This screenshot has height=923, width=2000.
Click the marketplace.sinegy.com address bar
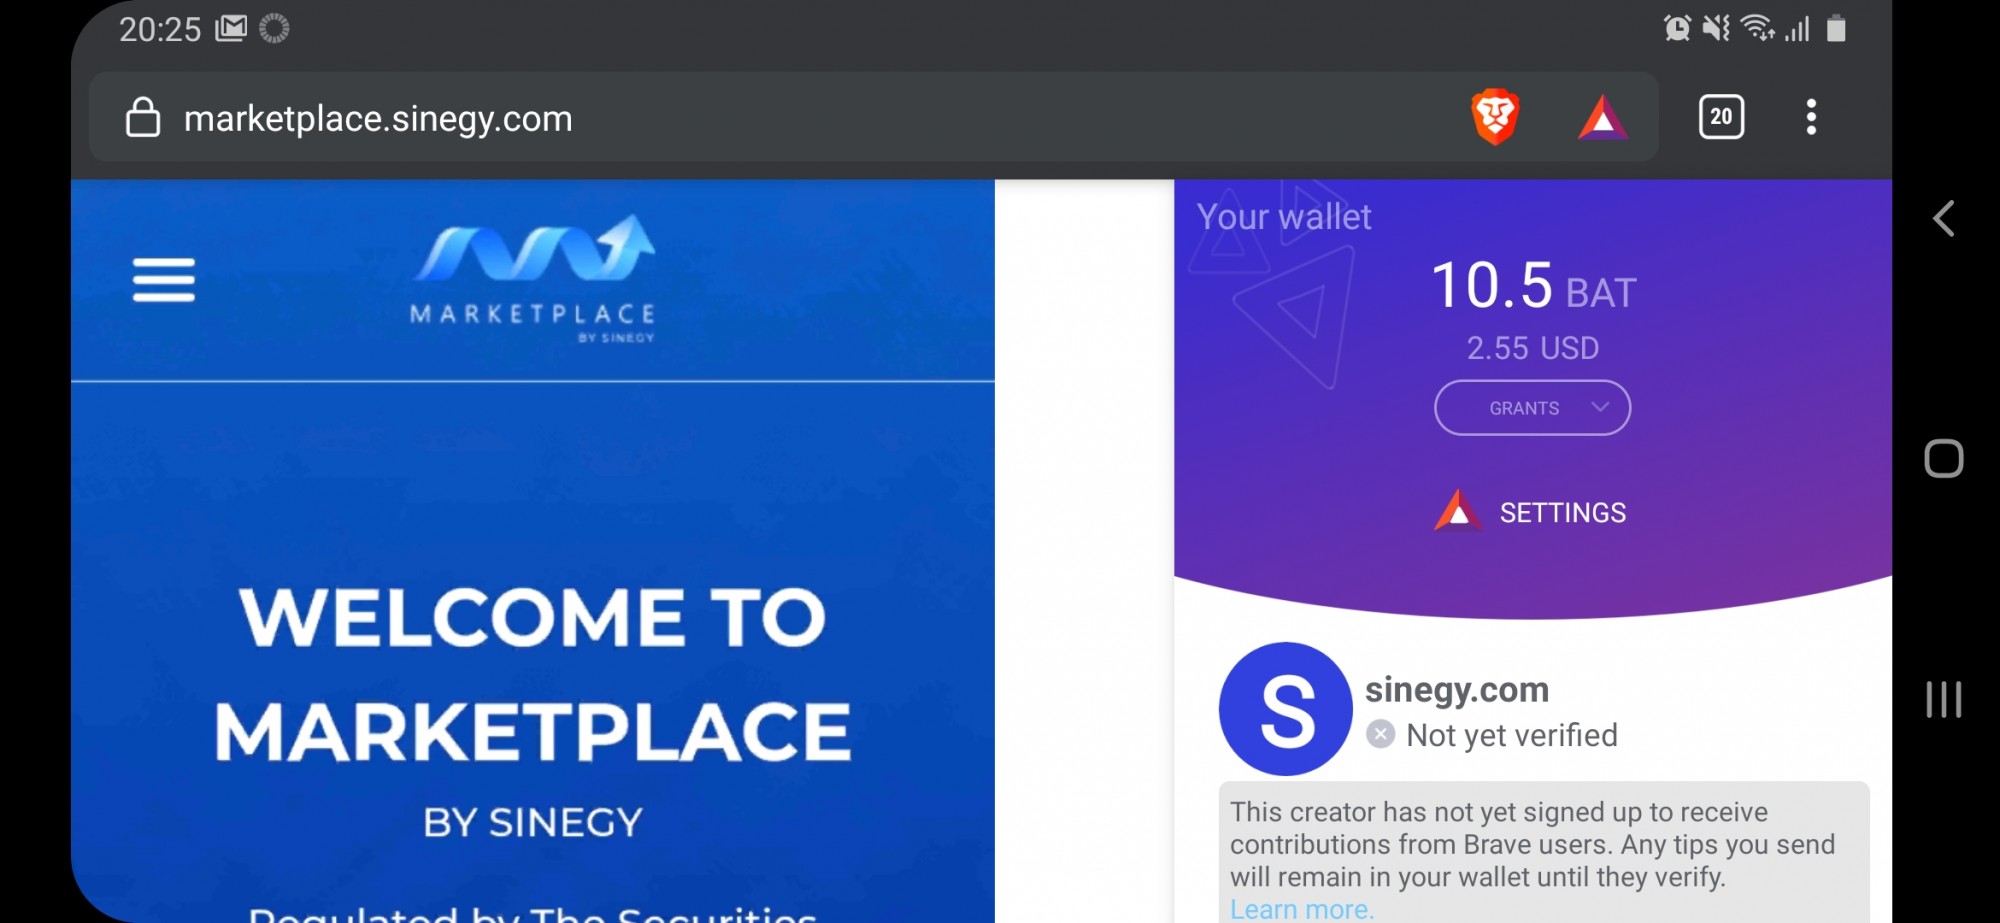coord(873,117)
